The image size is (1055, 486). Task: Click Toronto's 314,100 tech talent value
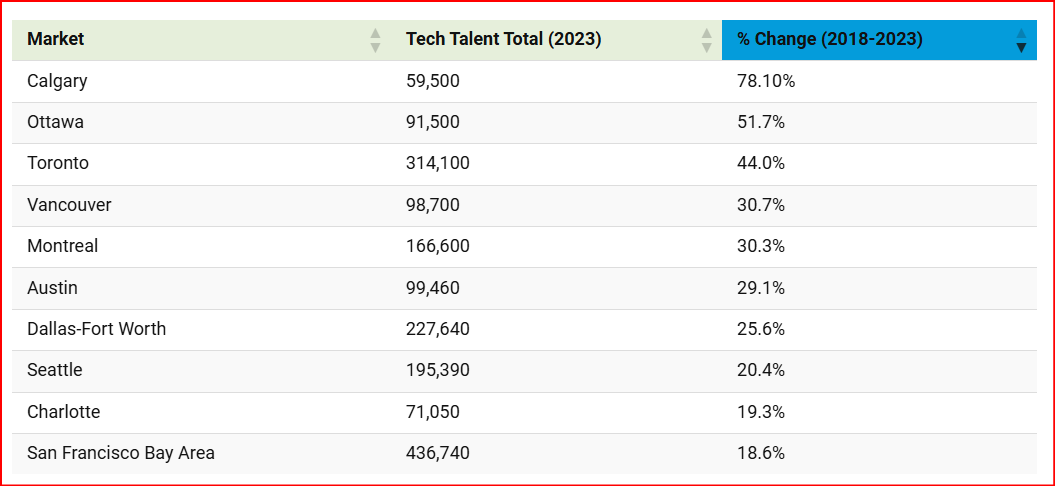438,163
